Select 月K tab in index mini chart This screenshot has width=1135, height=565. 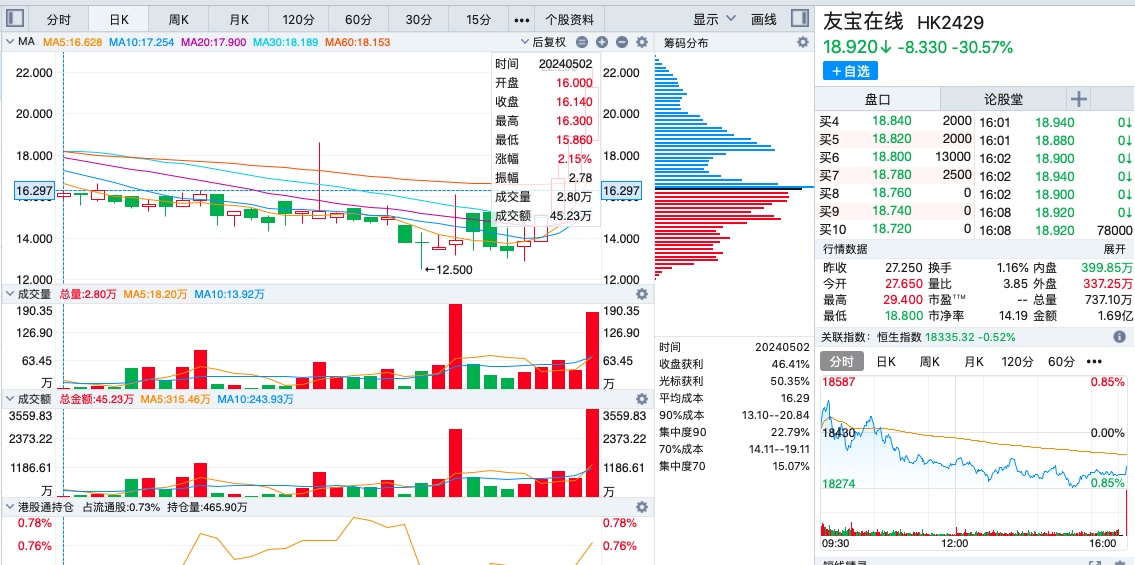pyautogui.click(x=973, y=362)
